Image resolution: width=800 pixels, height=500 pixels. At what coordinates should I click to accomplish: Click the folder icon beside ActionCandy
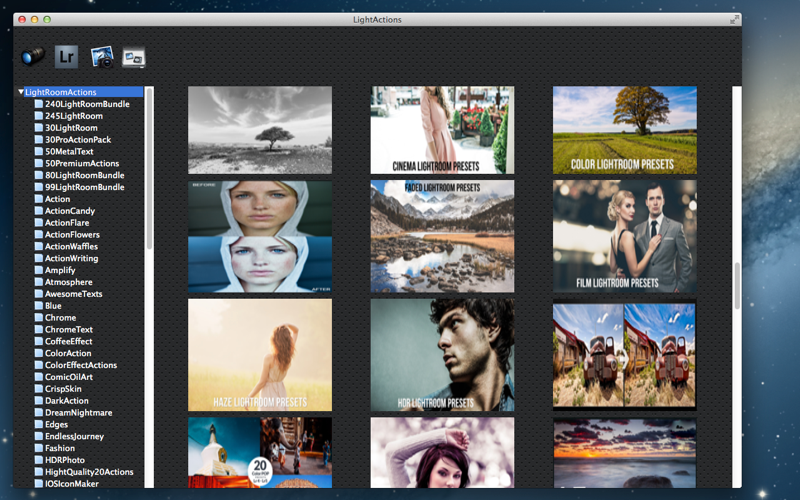click(39, 211)
